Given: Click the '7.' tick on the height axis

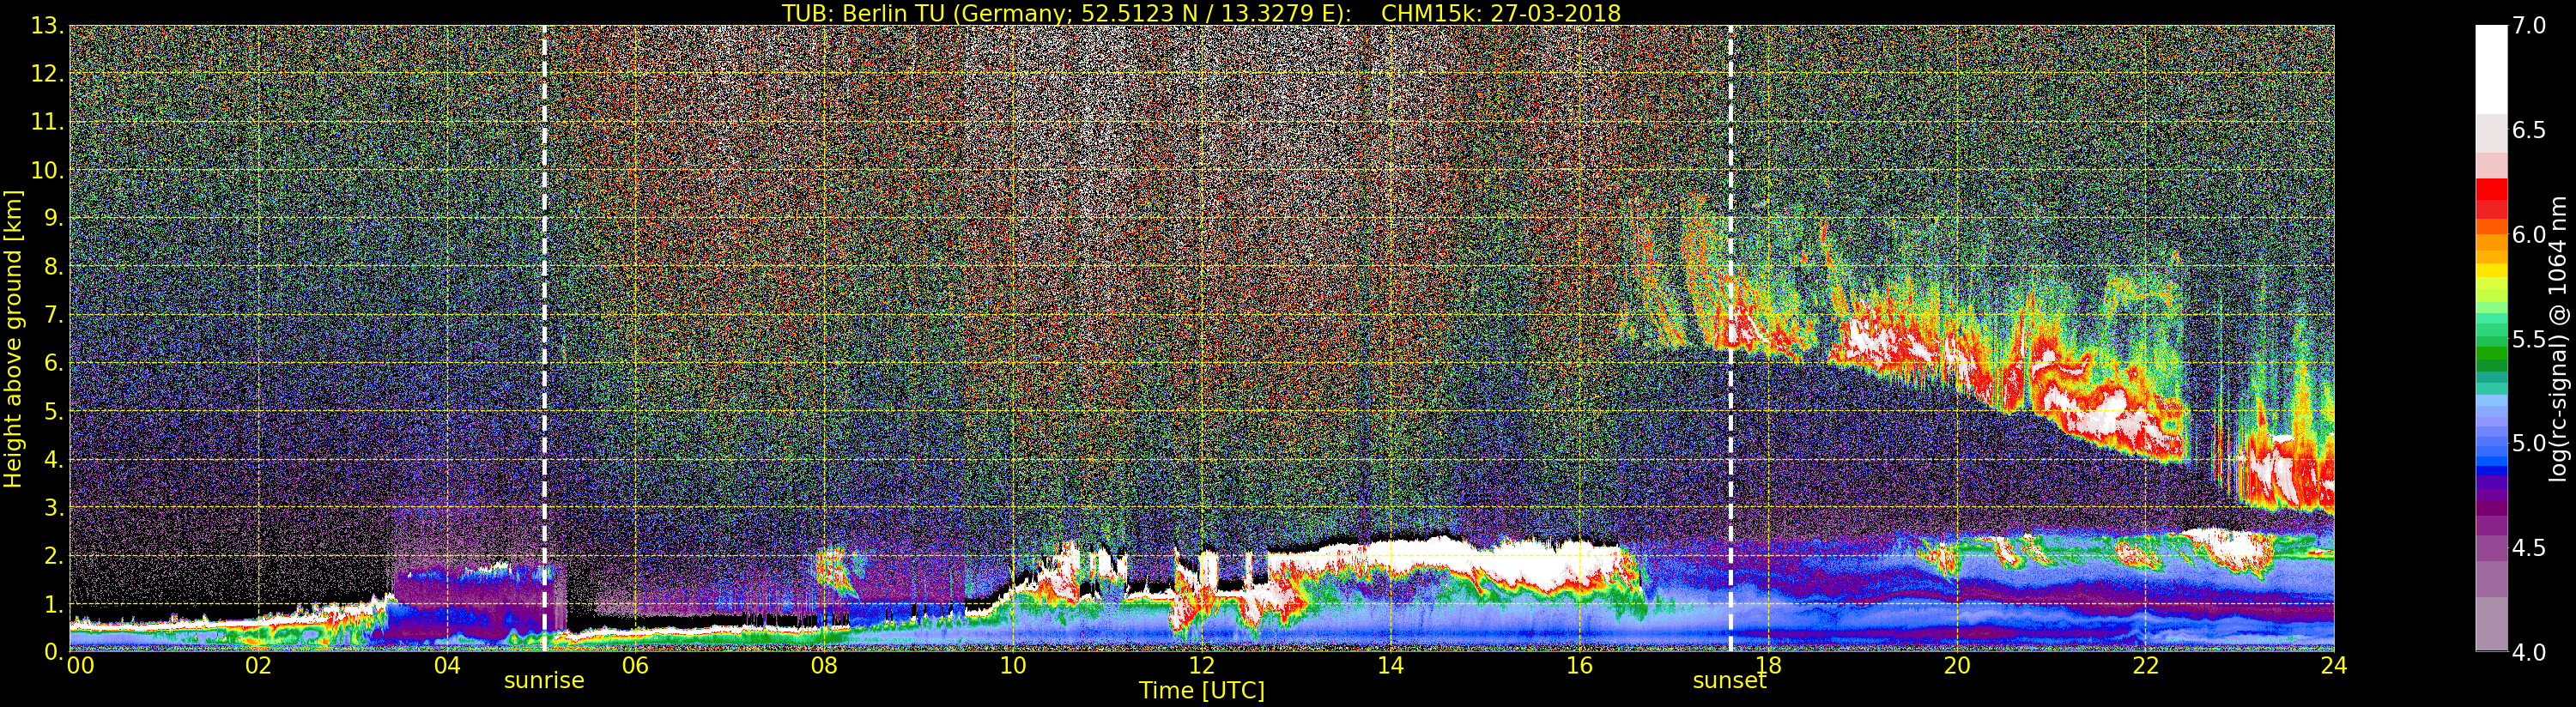Looking at the screenshot, I should click(x=55, y=315).
